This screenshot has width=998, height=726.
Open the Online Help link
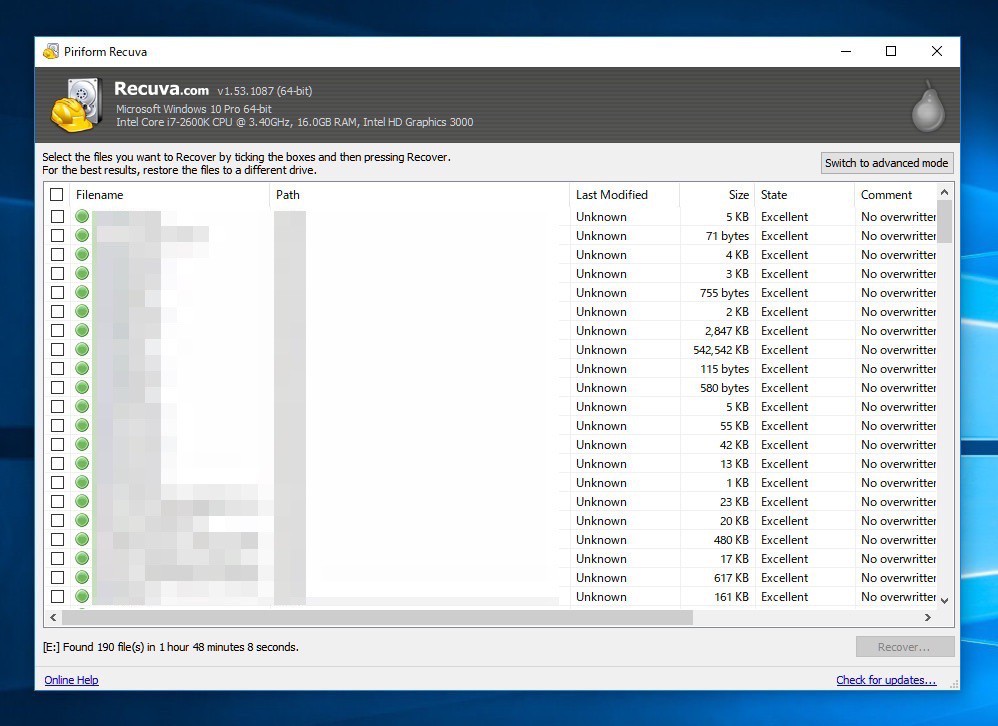(71, 680)
